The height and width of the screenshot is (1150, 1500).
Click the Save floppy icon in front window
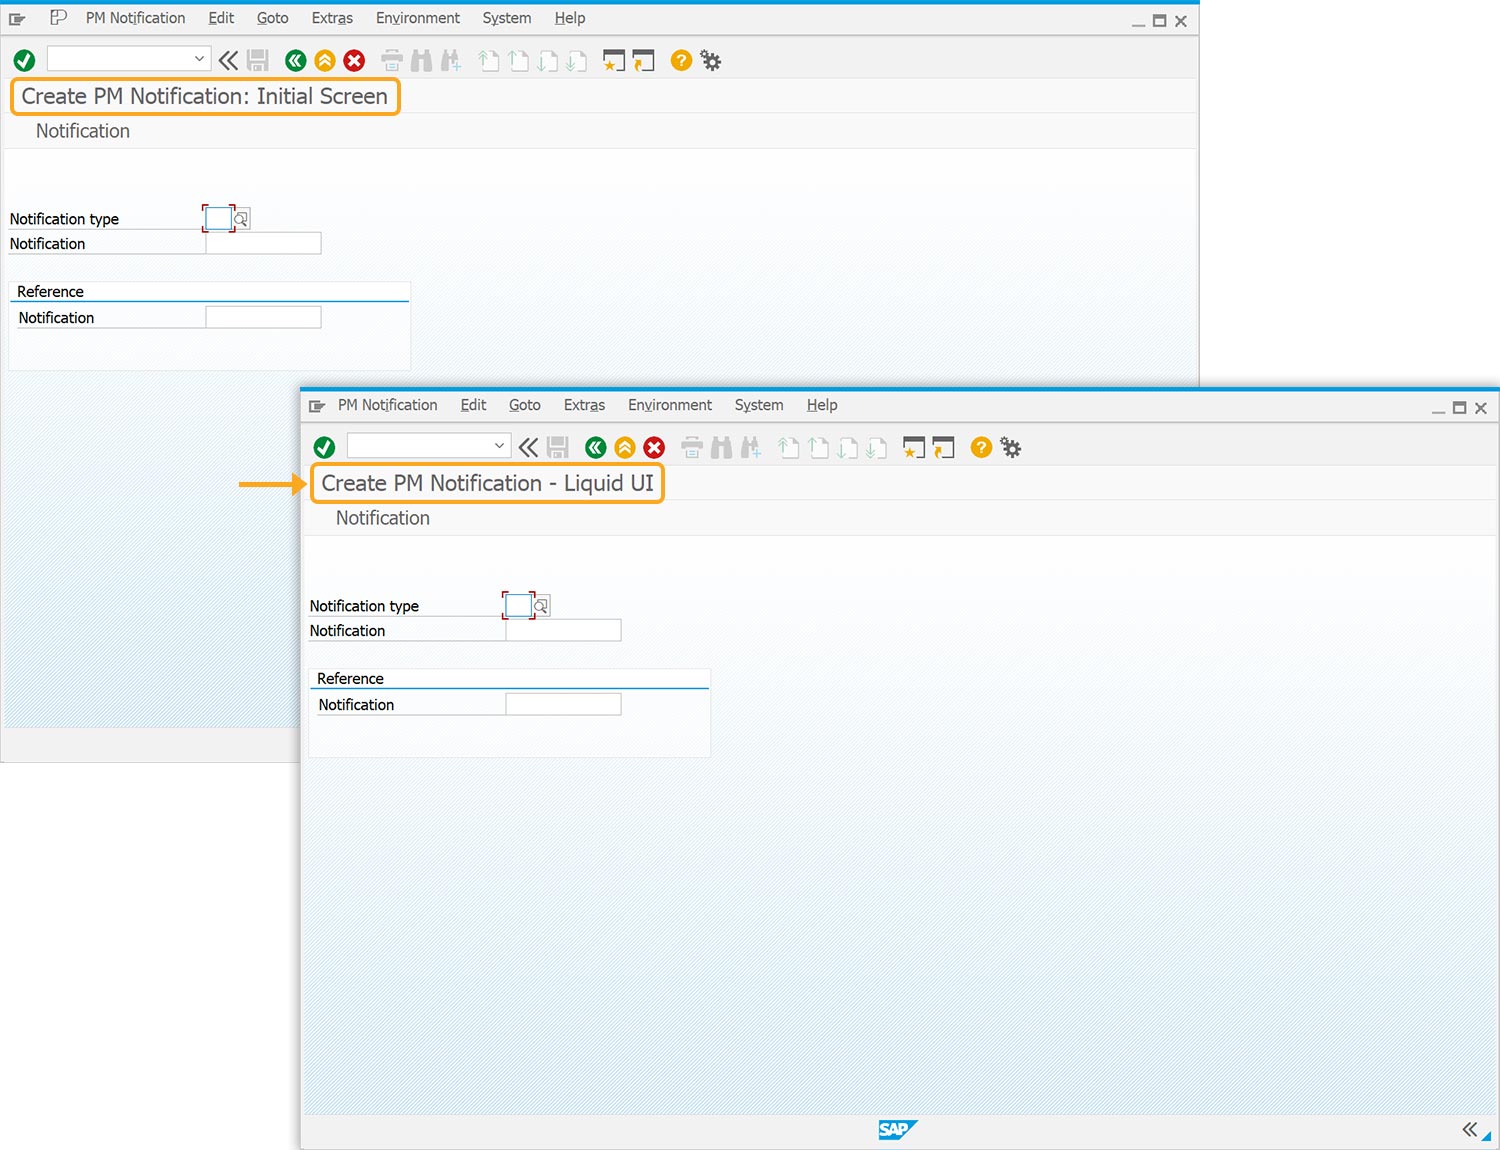(558, 448)
